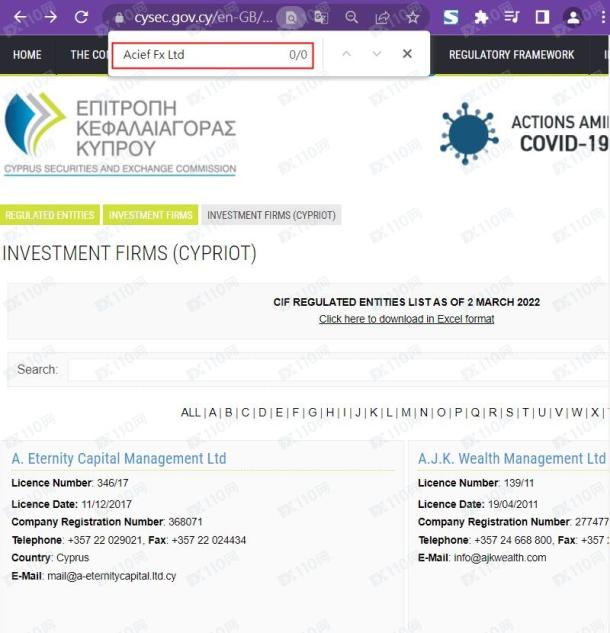Viewport: 610px width, 633px height.
Task: Select Company Registration Number 368071
Action: pyautogui.click(x=107, y=522)
